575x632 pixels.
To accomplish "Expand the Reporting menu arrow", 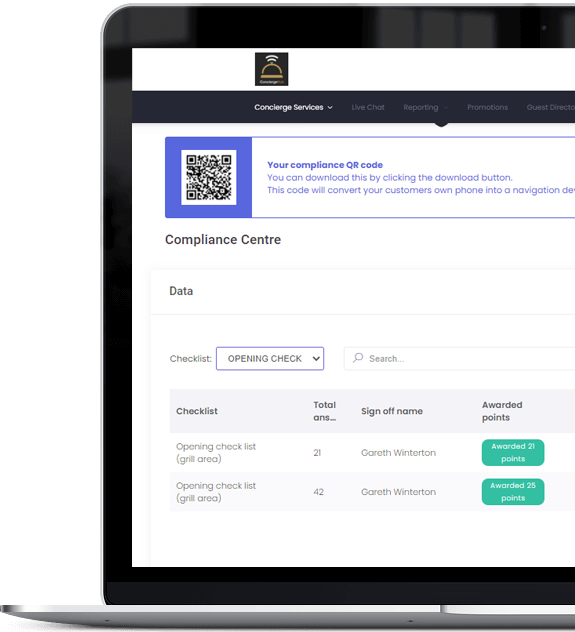I will [445, 108].
